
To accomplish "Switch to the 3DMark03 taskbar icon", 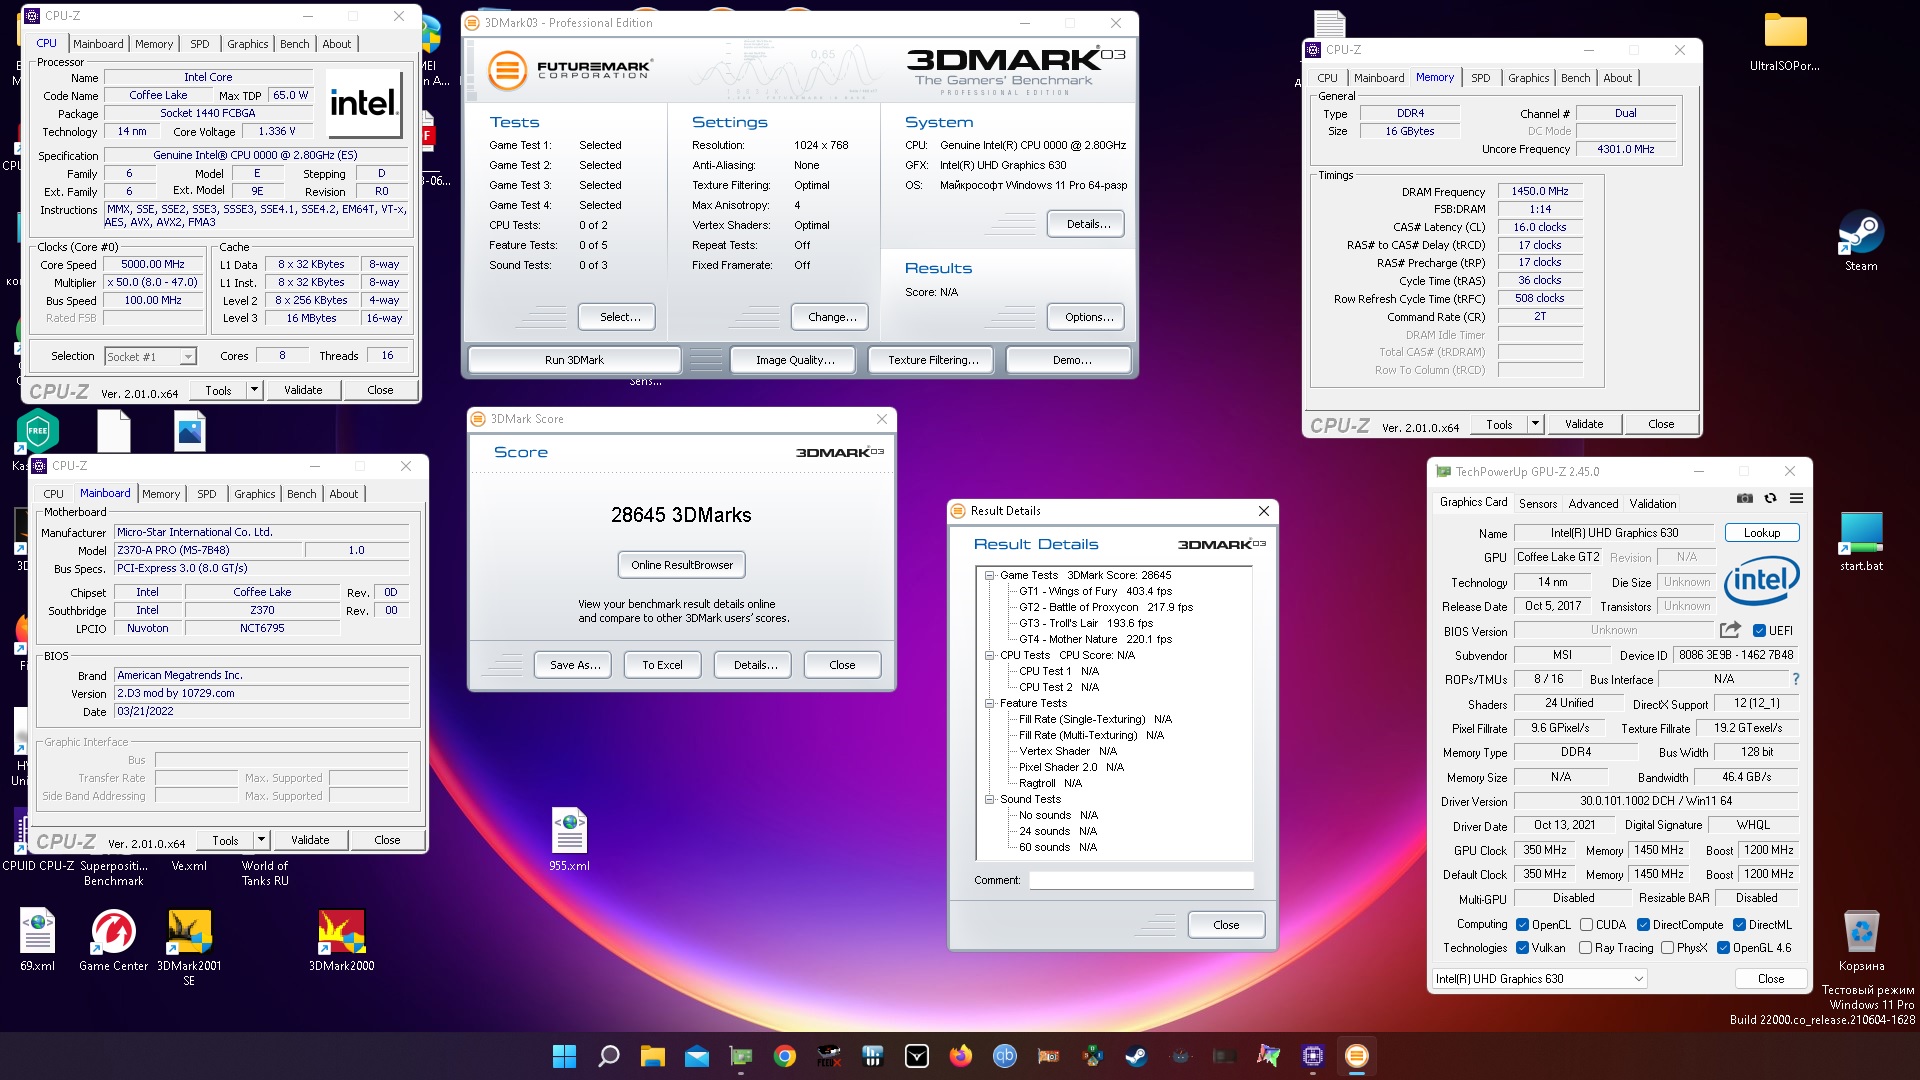I will 1356,1056.
